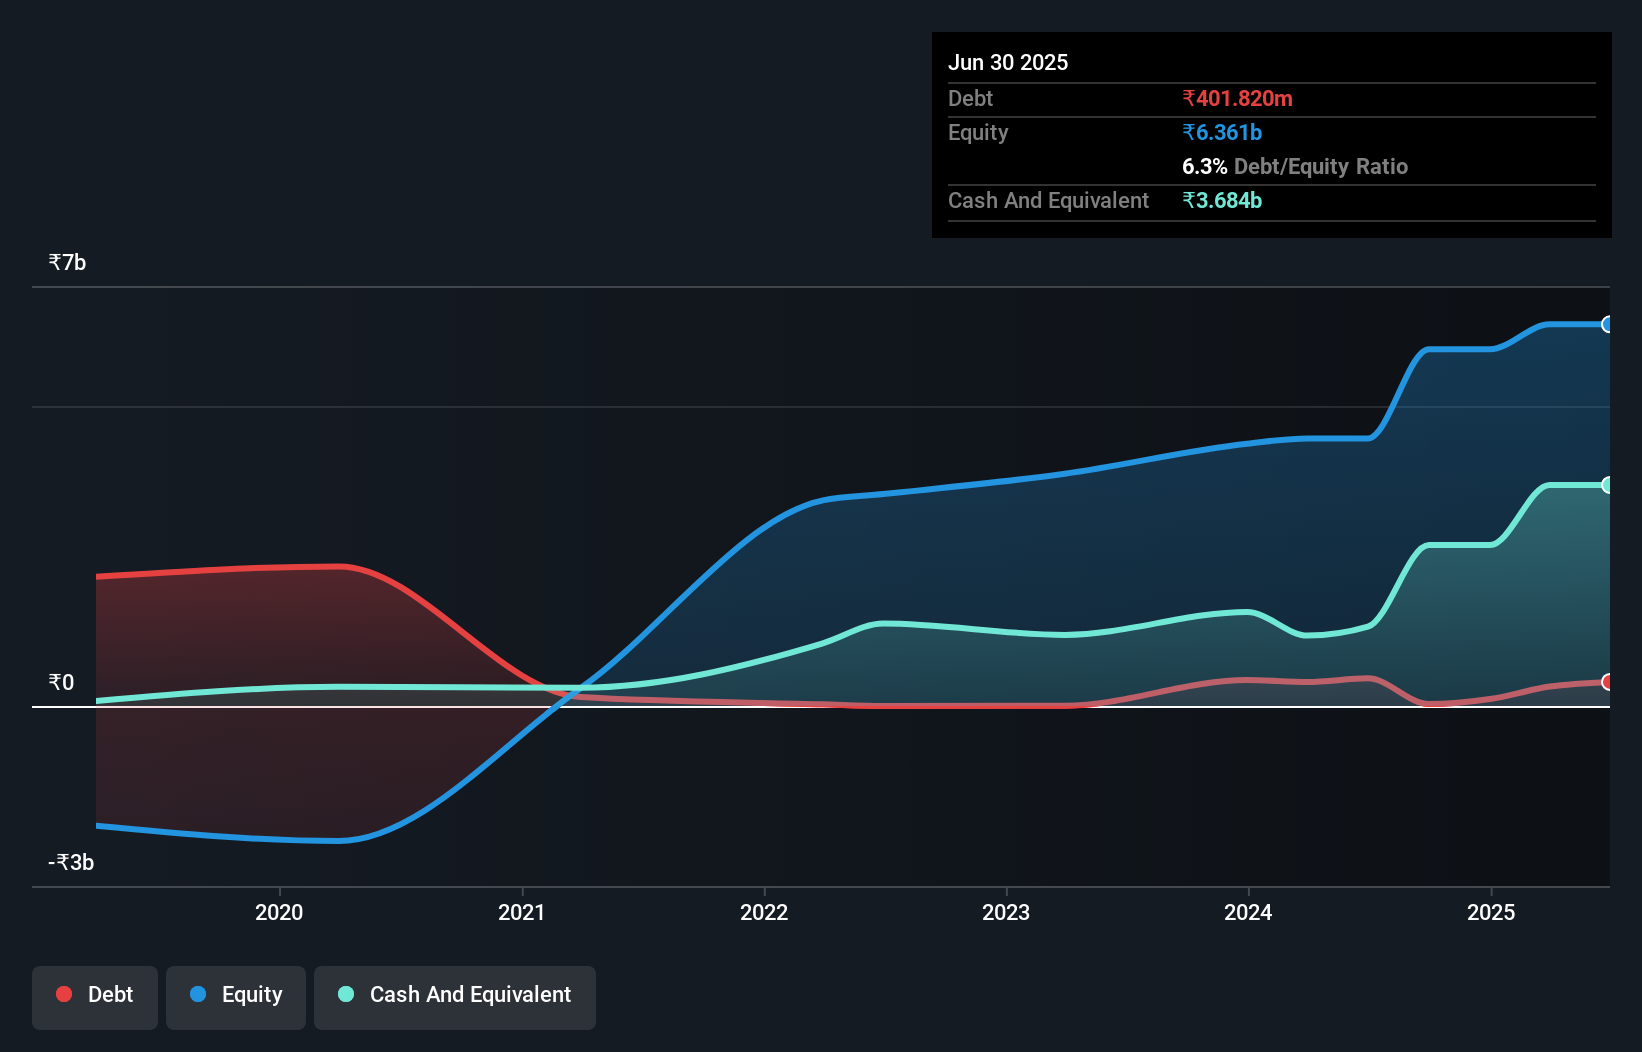Select the 2021 x-axis label
Viewport: 1642px width, 1052px height.
coord(522,912)
